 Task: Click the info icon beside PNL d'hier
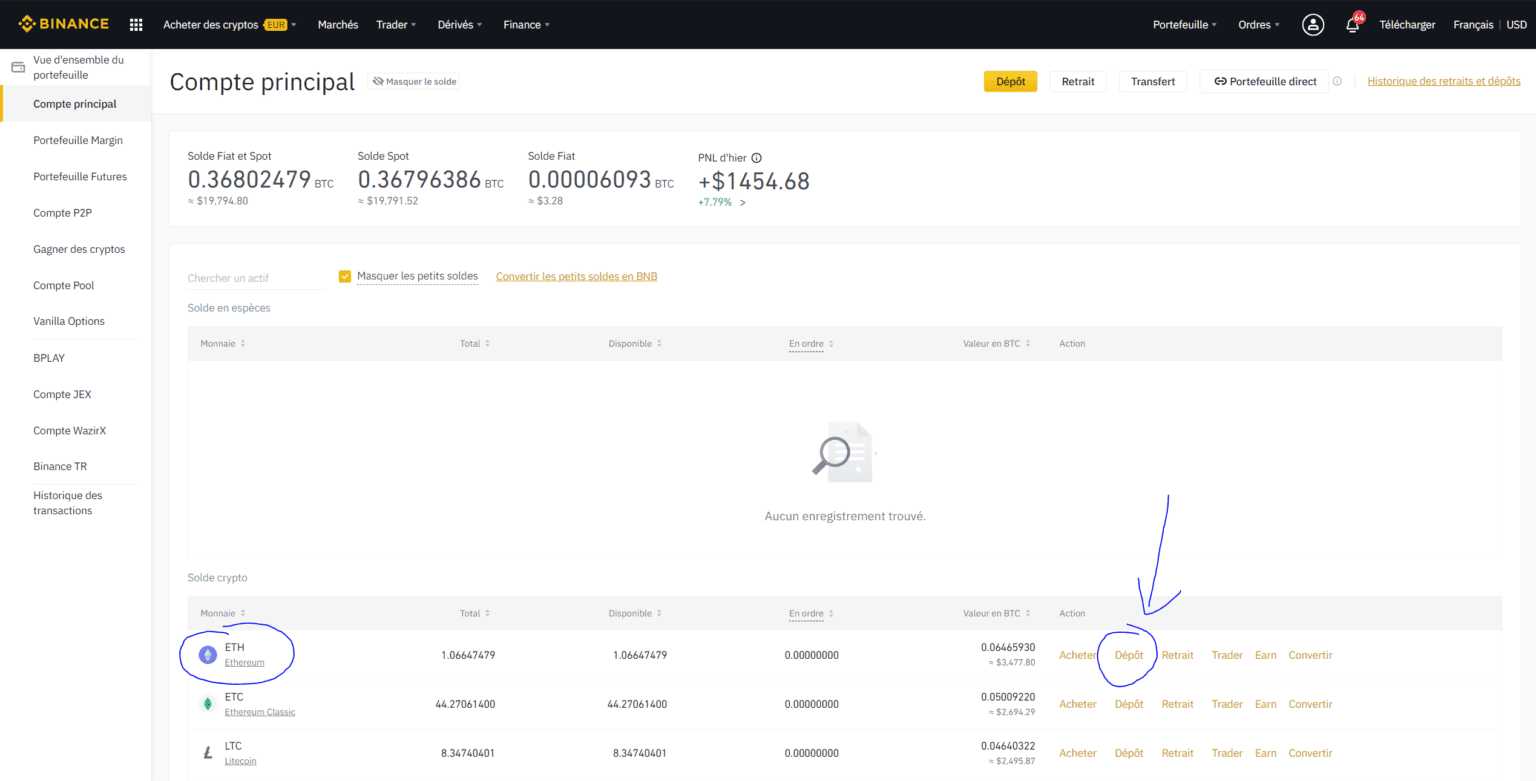coord(756,158)
